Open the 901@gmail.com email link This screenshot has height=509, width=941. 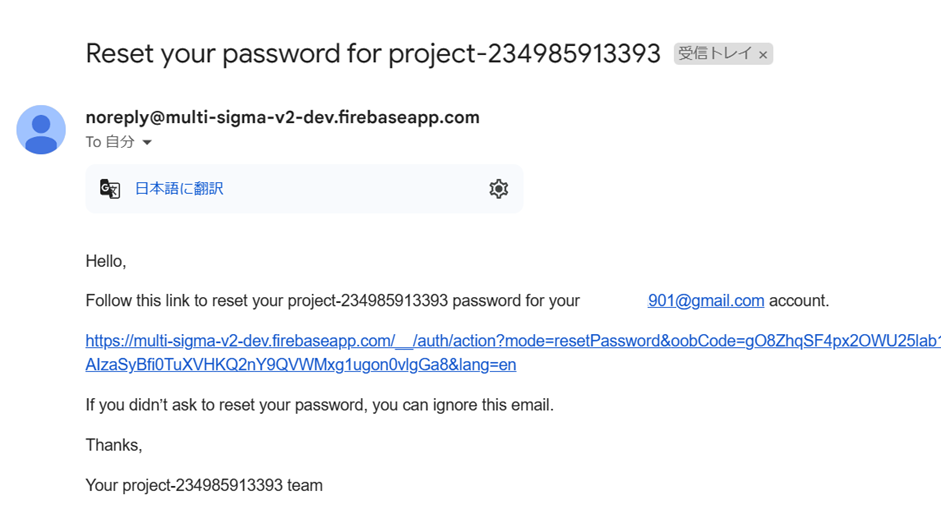[x=705, y=301]
